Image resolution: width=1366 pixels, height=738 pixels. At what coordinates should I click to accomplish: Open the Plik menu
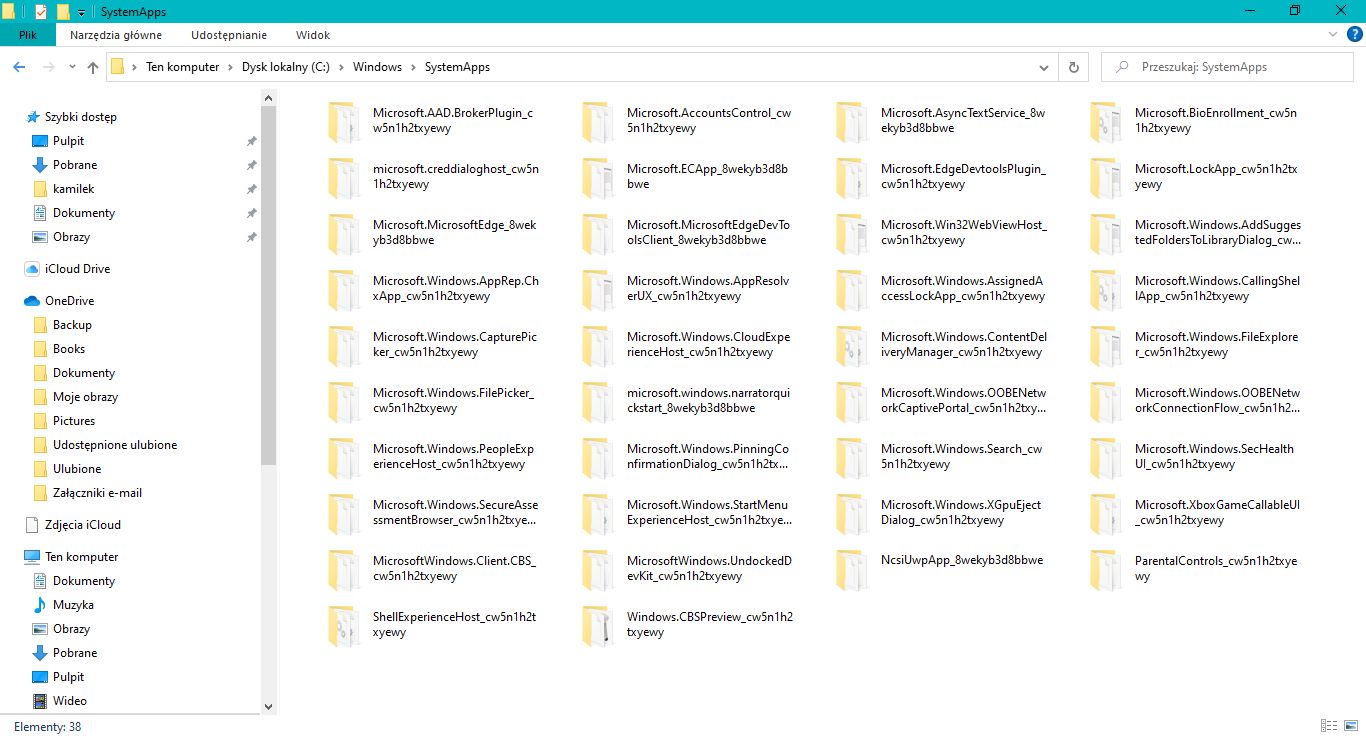(28, 34)
